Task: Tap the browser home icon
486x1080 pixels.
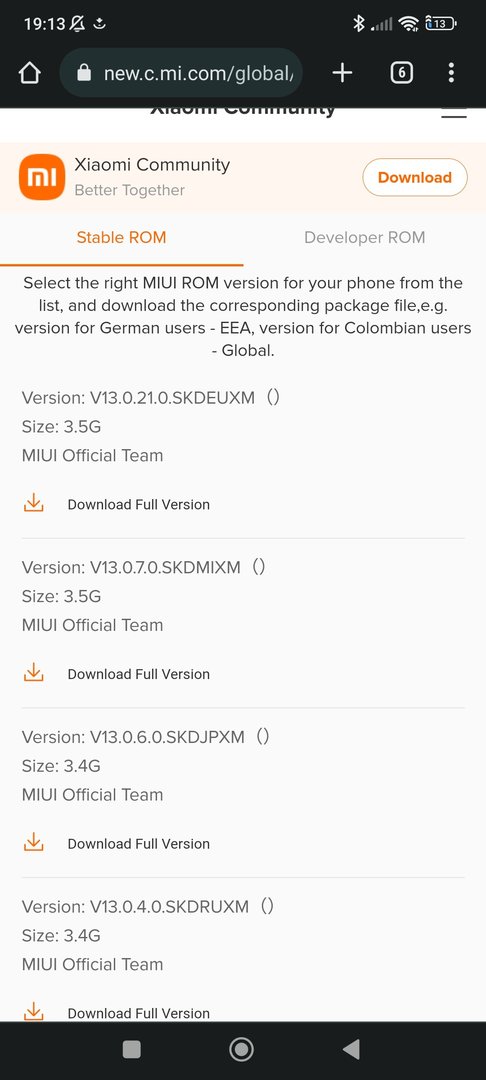Action: (x=30, y=73)
